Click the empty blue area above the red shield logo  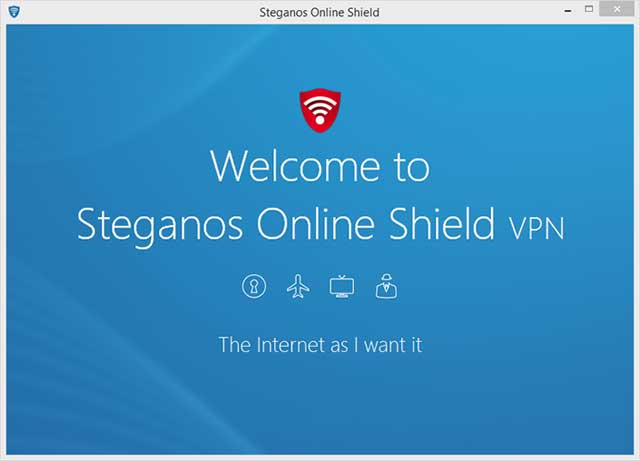tap(320, 55)
